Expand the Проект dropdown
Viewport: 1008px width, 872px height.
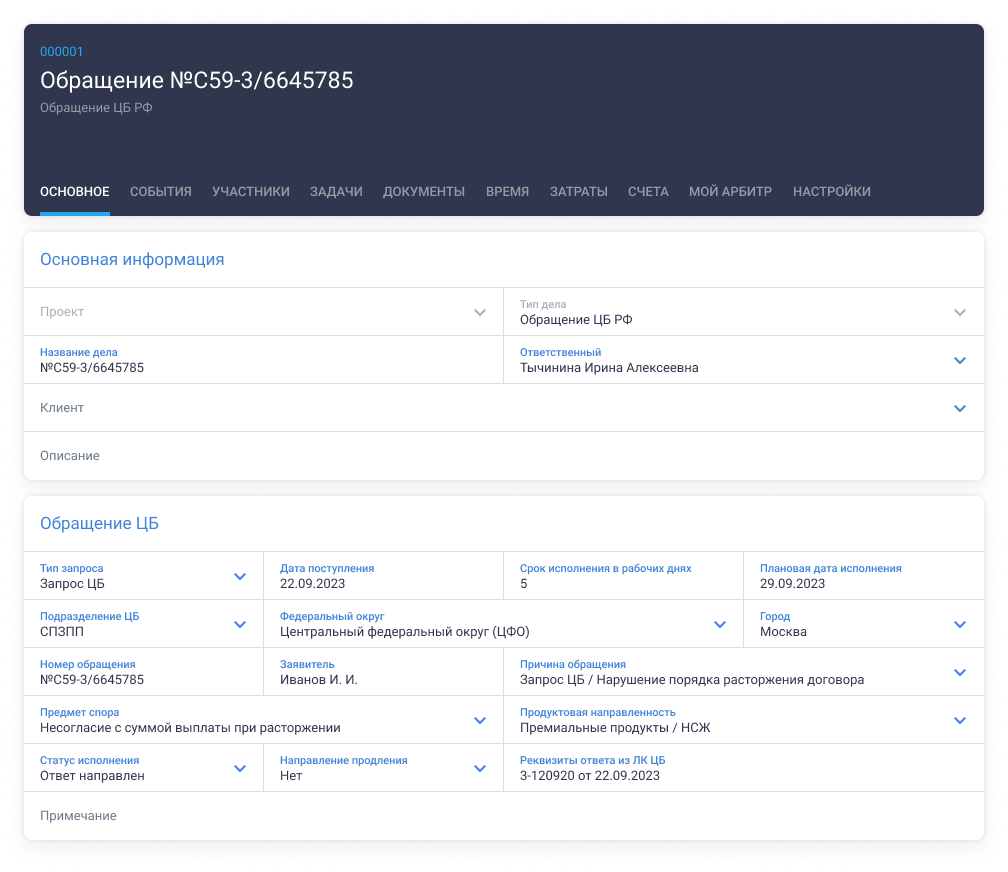[480, 312]
